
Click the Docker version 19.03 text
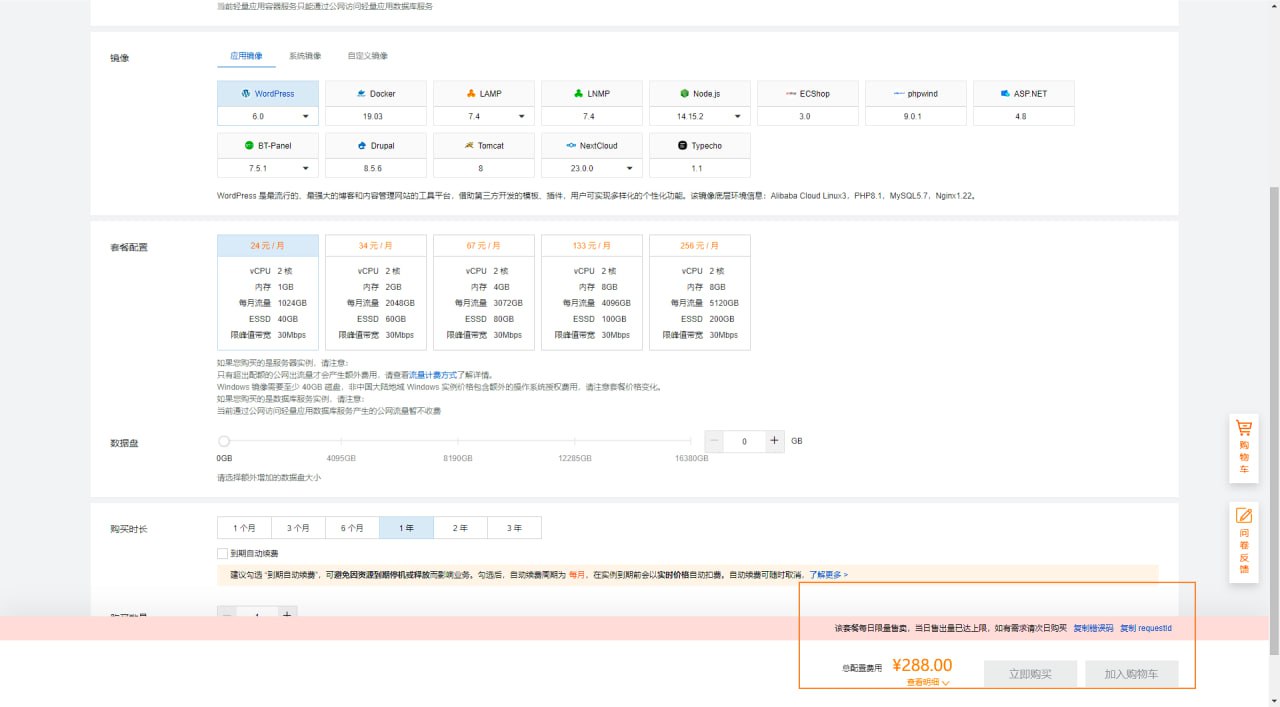point(373,116)
